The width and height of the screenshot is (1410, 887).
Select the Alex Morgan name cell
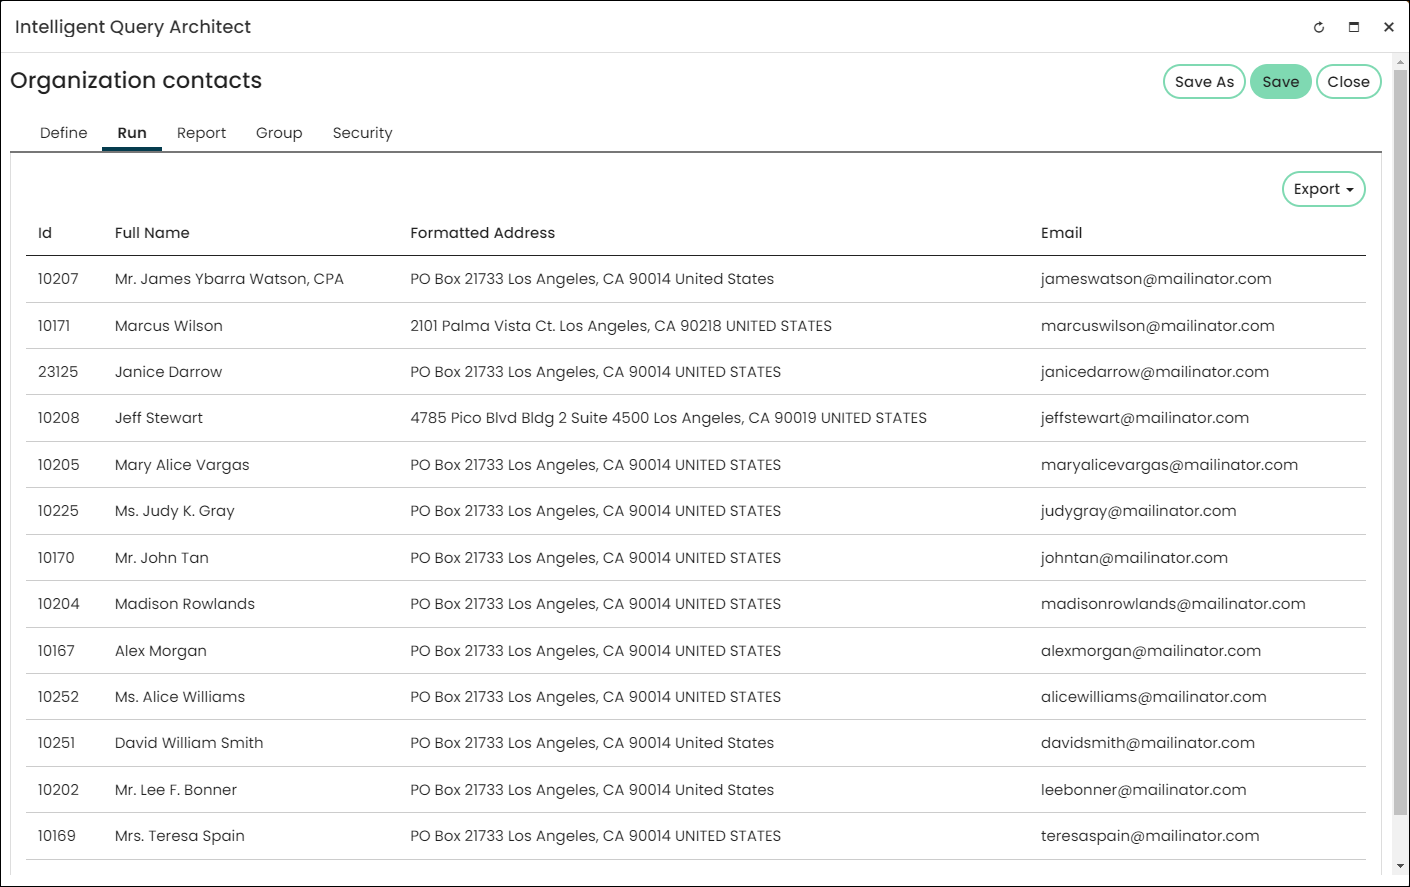161,651
